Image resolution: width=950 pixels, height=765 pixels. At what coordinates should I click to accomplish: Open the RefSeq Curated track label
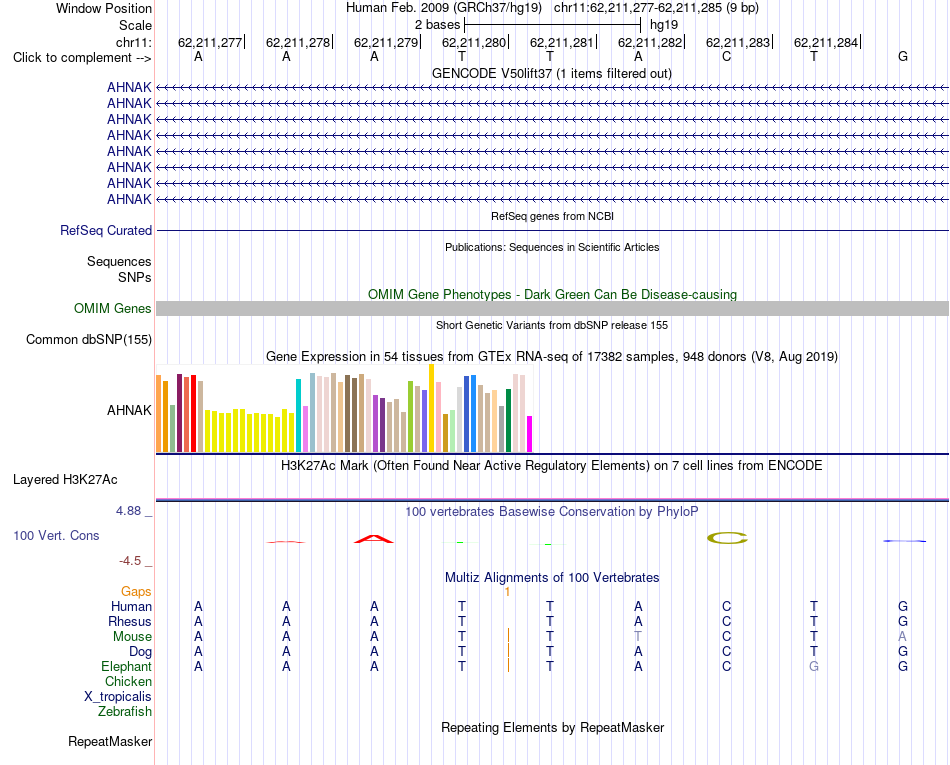[106, 231]
